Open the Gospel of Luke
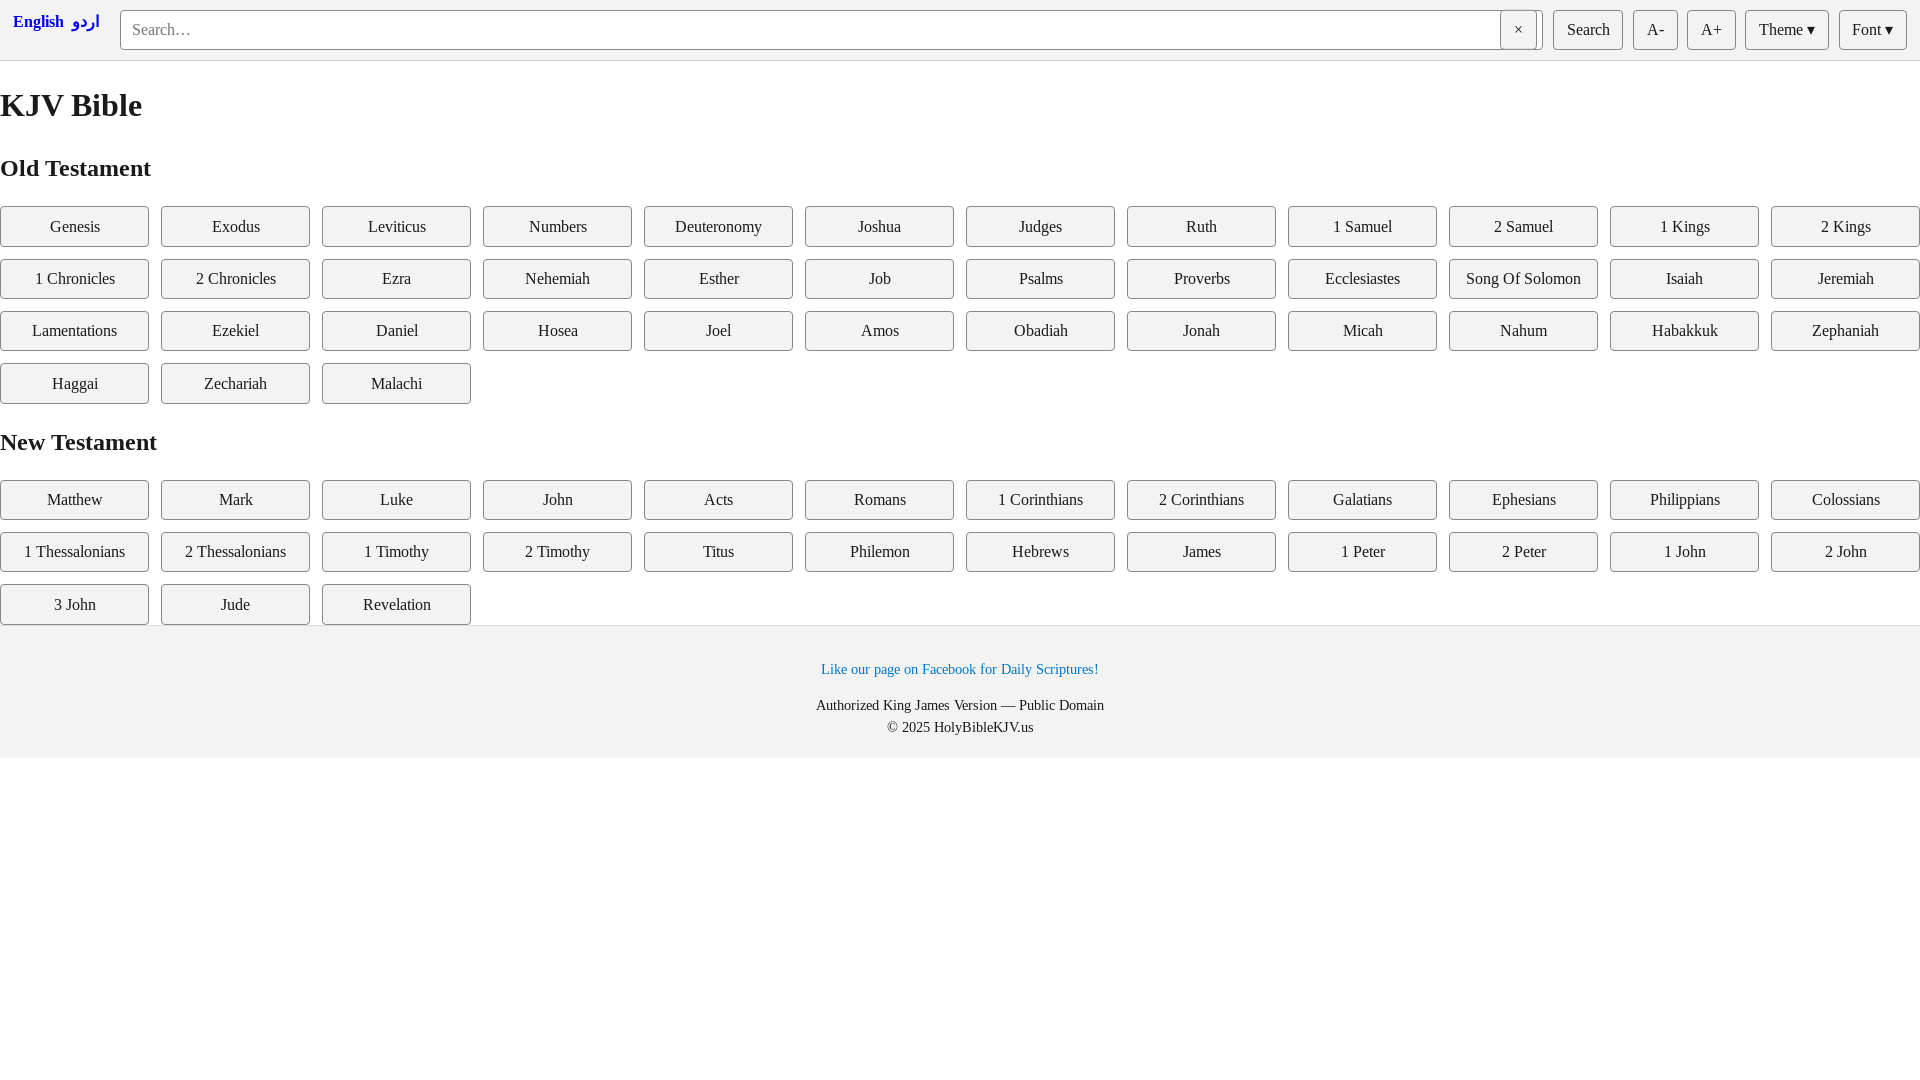The width and height of the screenshot is (1920, 1080). (396, 500)
